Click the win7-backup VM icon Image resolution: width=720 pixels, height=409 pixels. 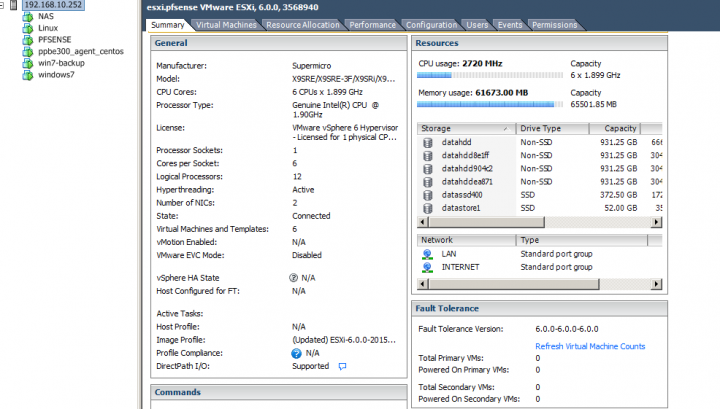[28, 63]
